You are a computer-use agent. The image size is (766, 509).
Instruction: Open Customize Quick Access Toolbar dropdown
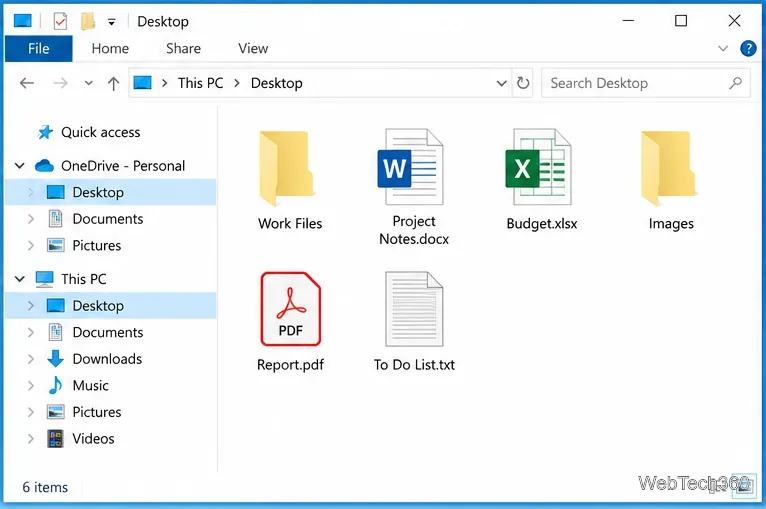111,22
